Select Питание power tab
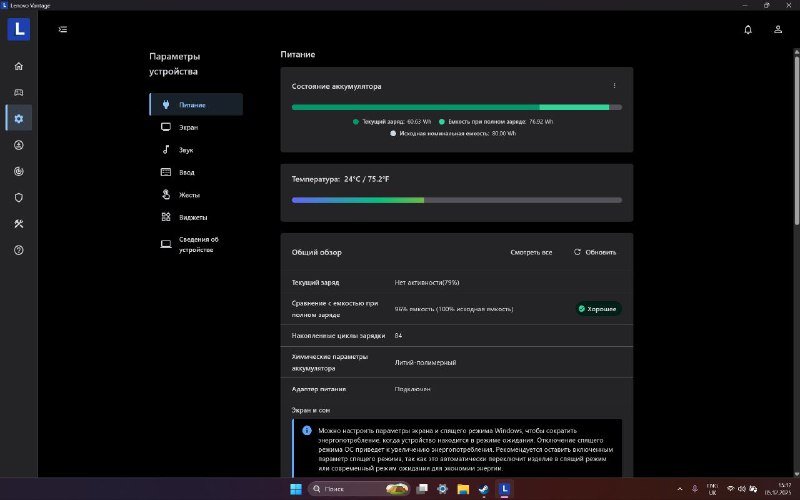Image resolution: width=800 pixels, height=500 pixels. [196, 105]
